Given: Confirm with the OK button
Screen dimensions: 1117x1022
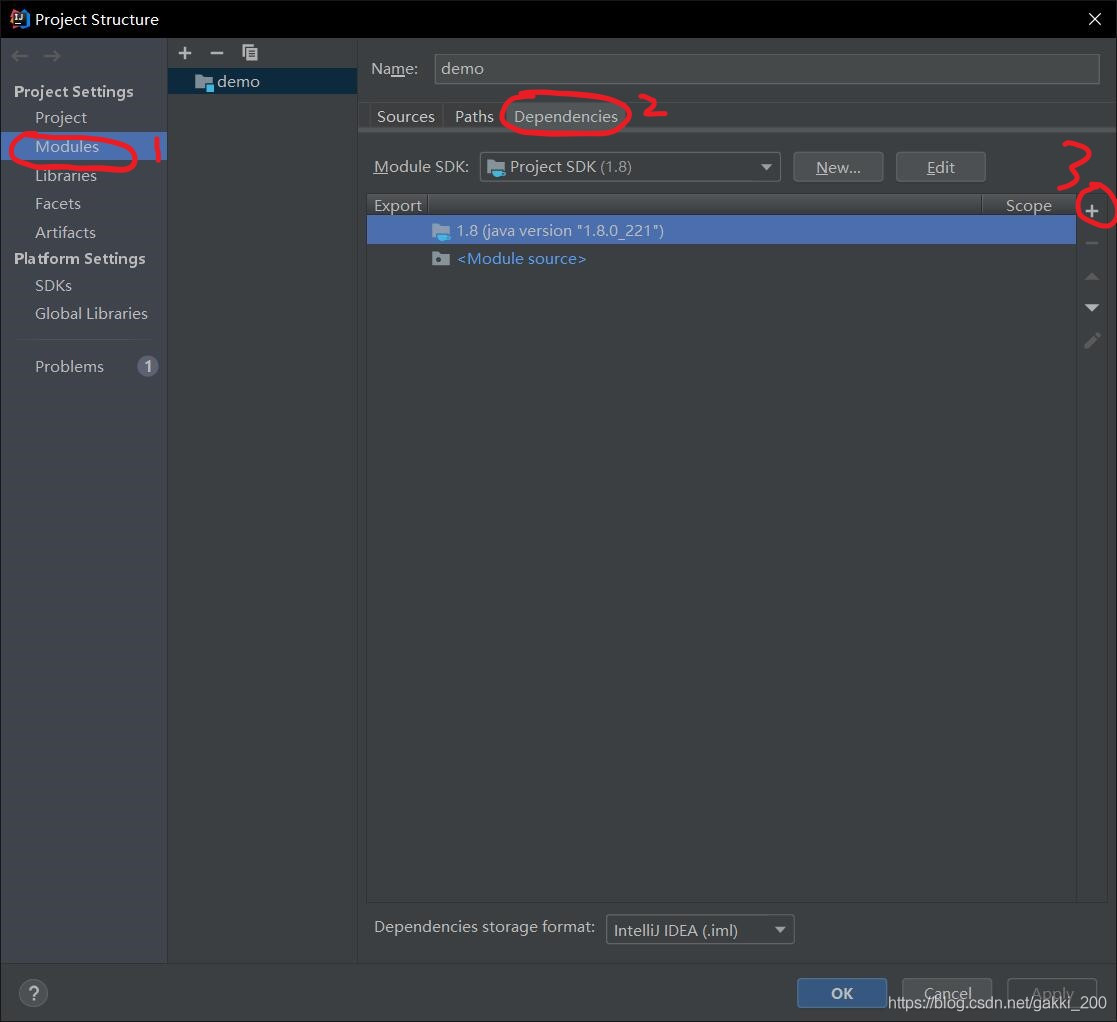Looking at the screenshot, I should (x=841, y=993).
